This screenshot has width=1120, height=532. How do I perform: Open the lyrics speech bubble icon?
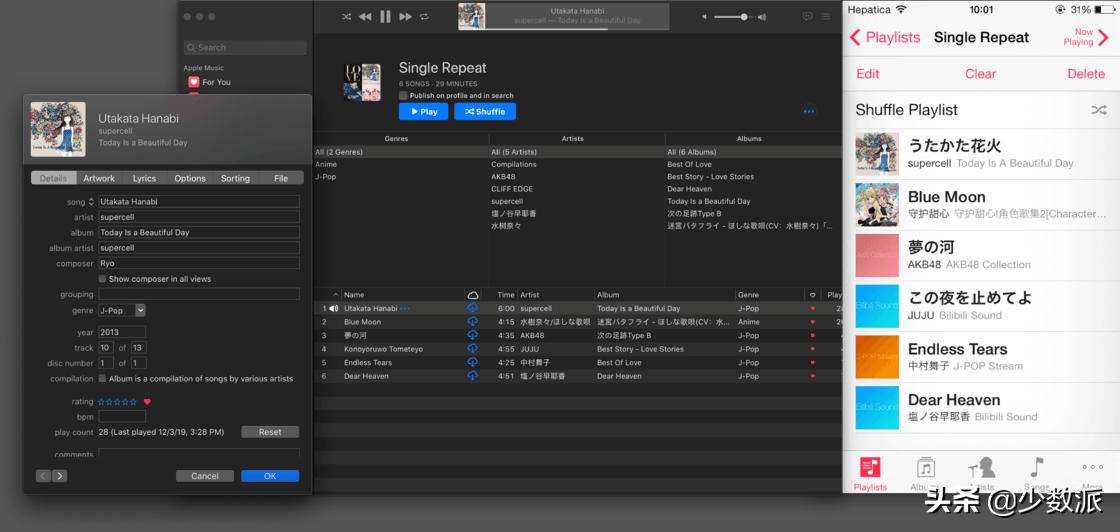tap(808, 17)
